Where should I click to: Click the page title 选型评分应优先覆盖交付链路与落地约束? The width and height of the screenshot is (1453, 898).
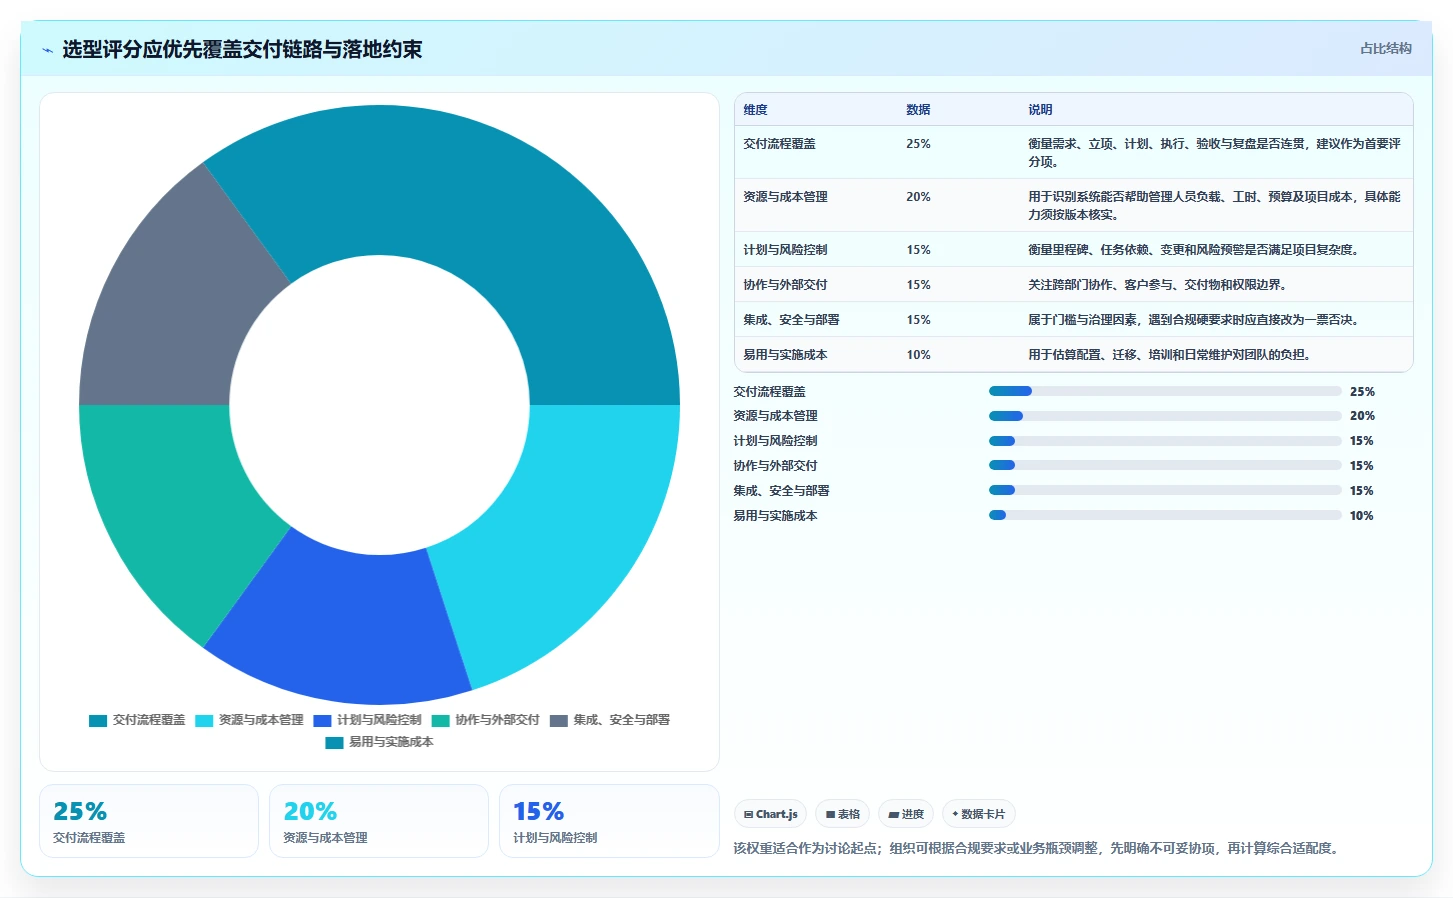click(242, 50)
